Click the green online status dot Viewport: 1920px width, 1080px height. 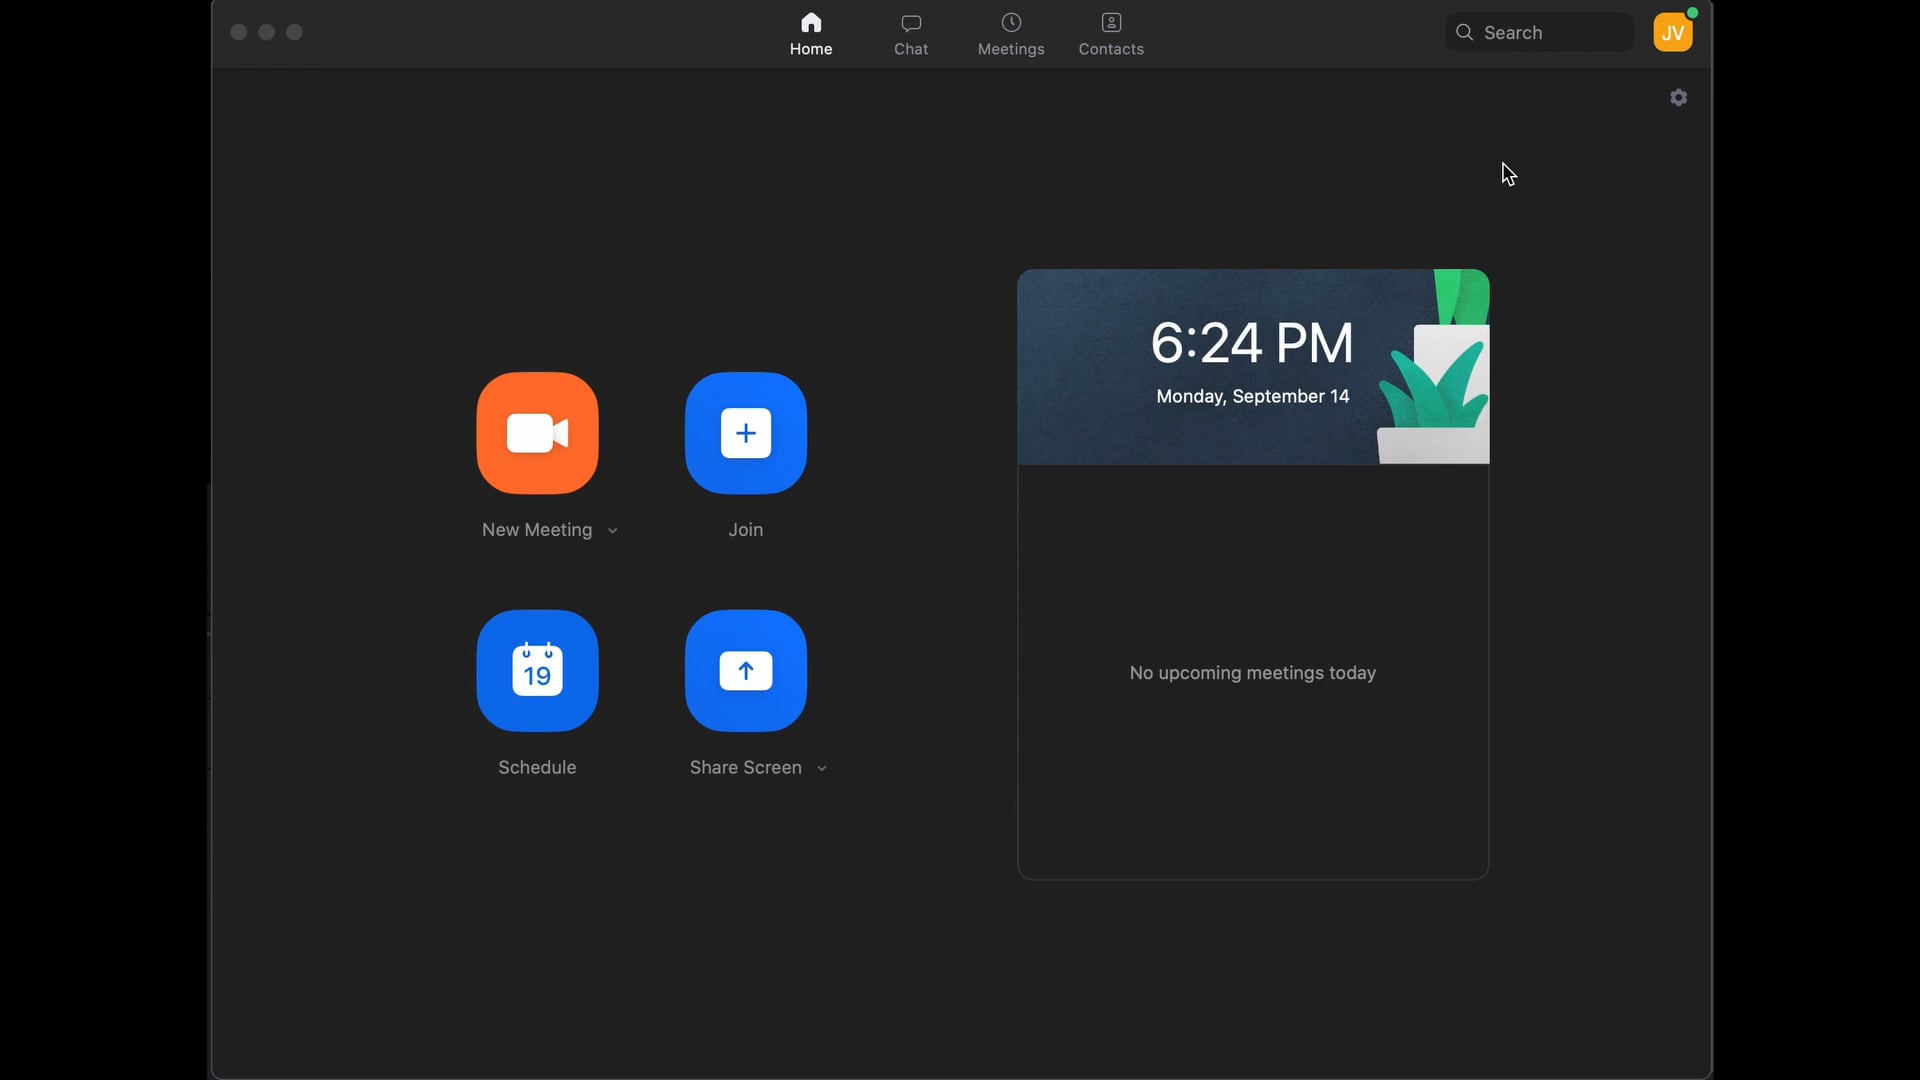point(1692,13)
